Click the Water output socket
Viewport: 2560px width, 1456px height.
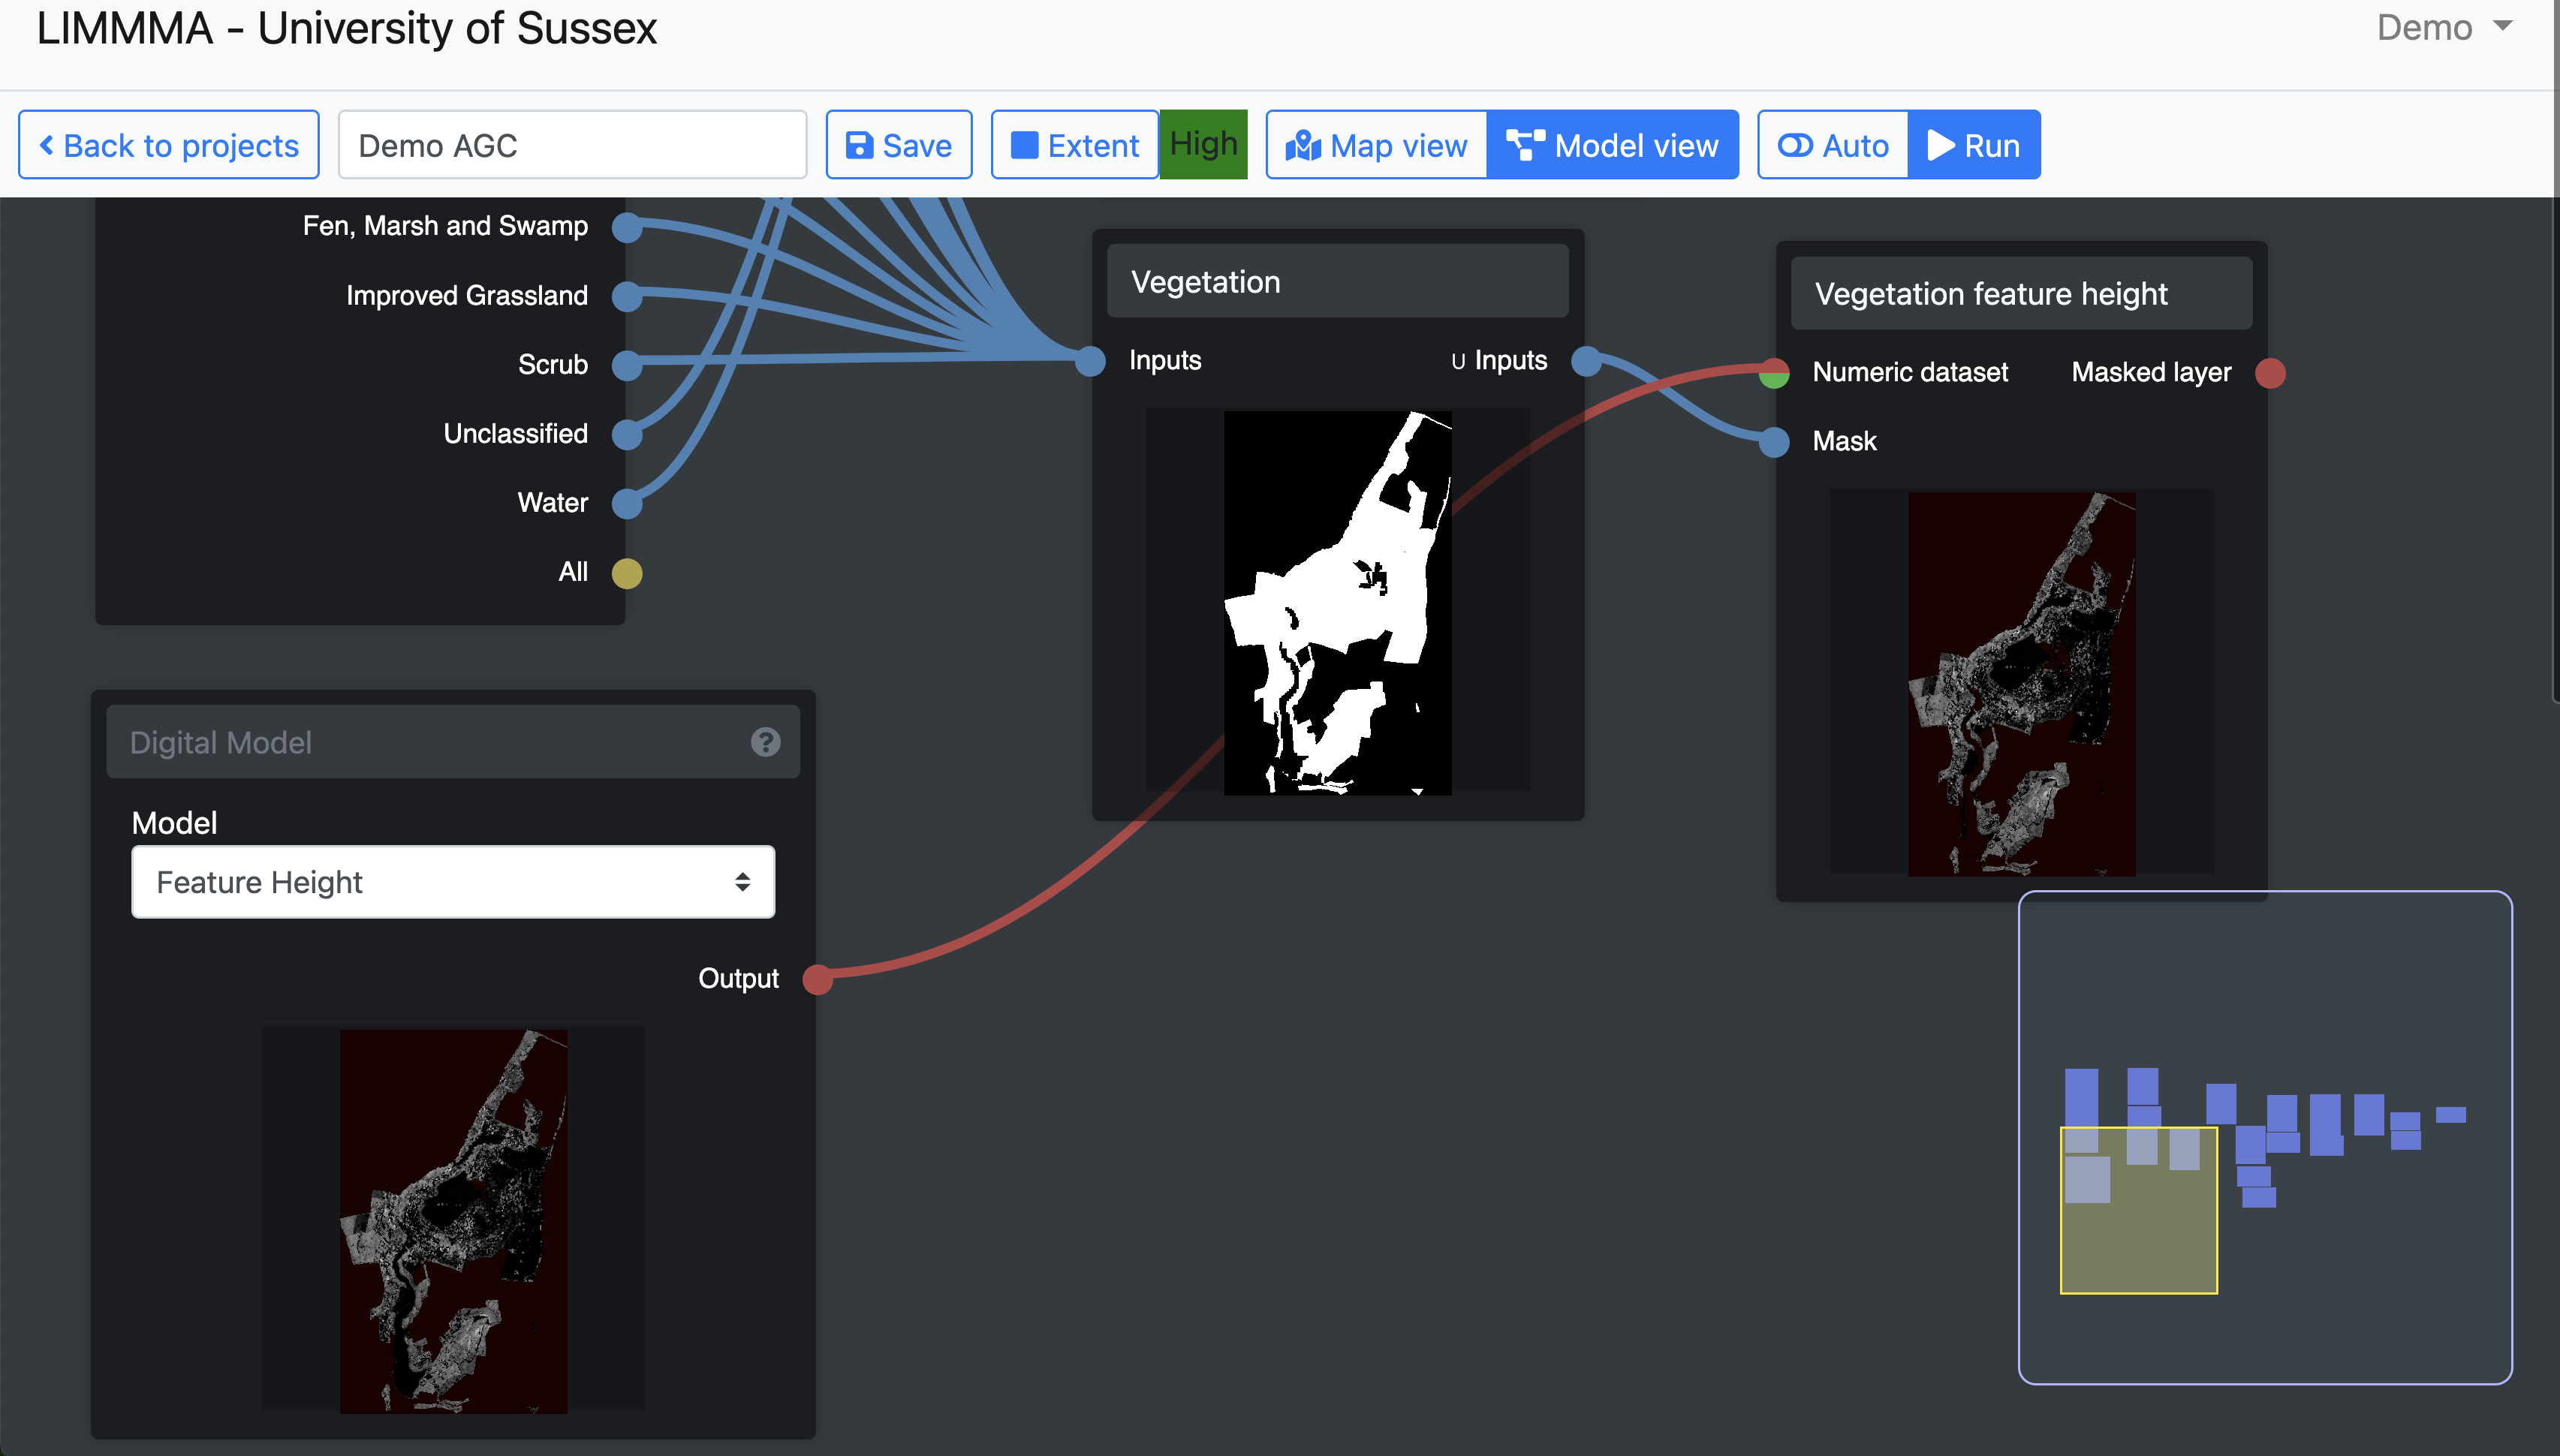tap(627, 503)
